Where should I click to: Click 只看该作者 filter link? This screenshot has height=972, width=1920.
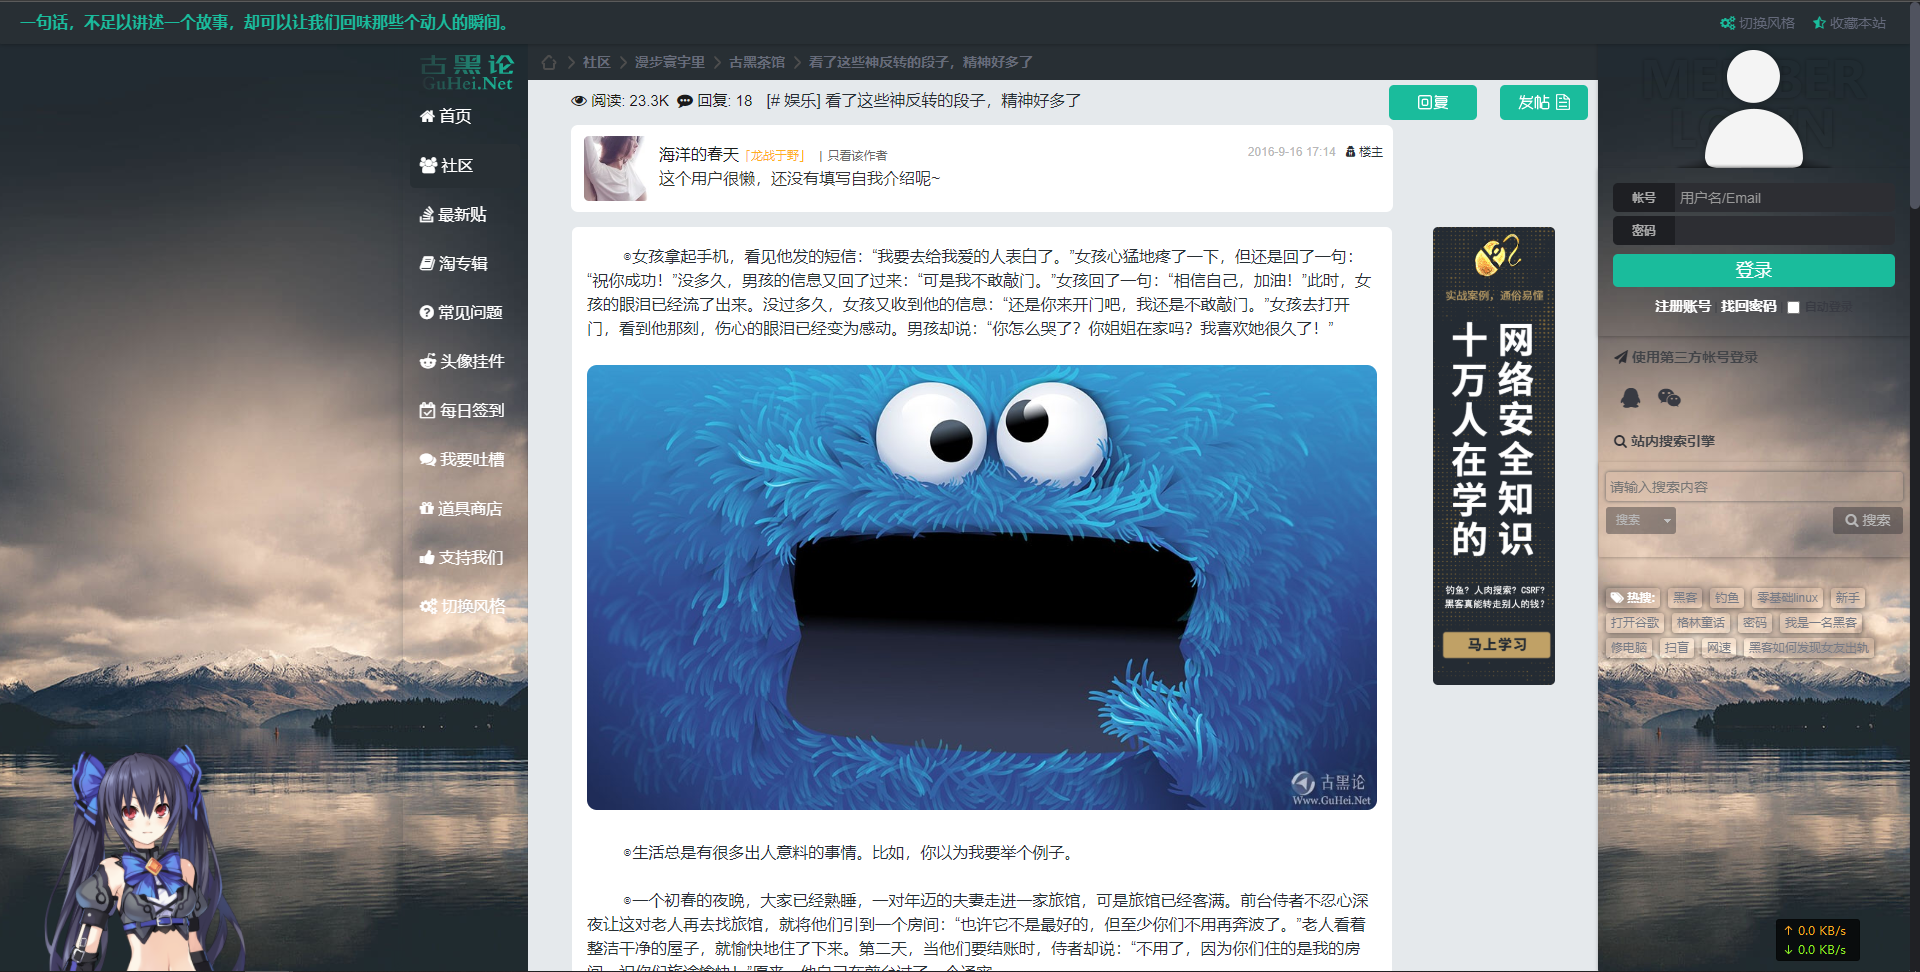(857, 156)
